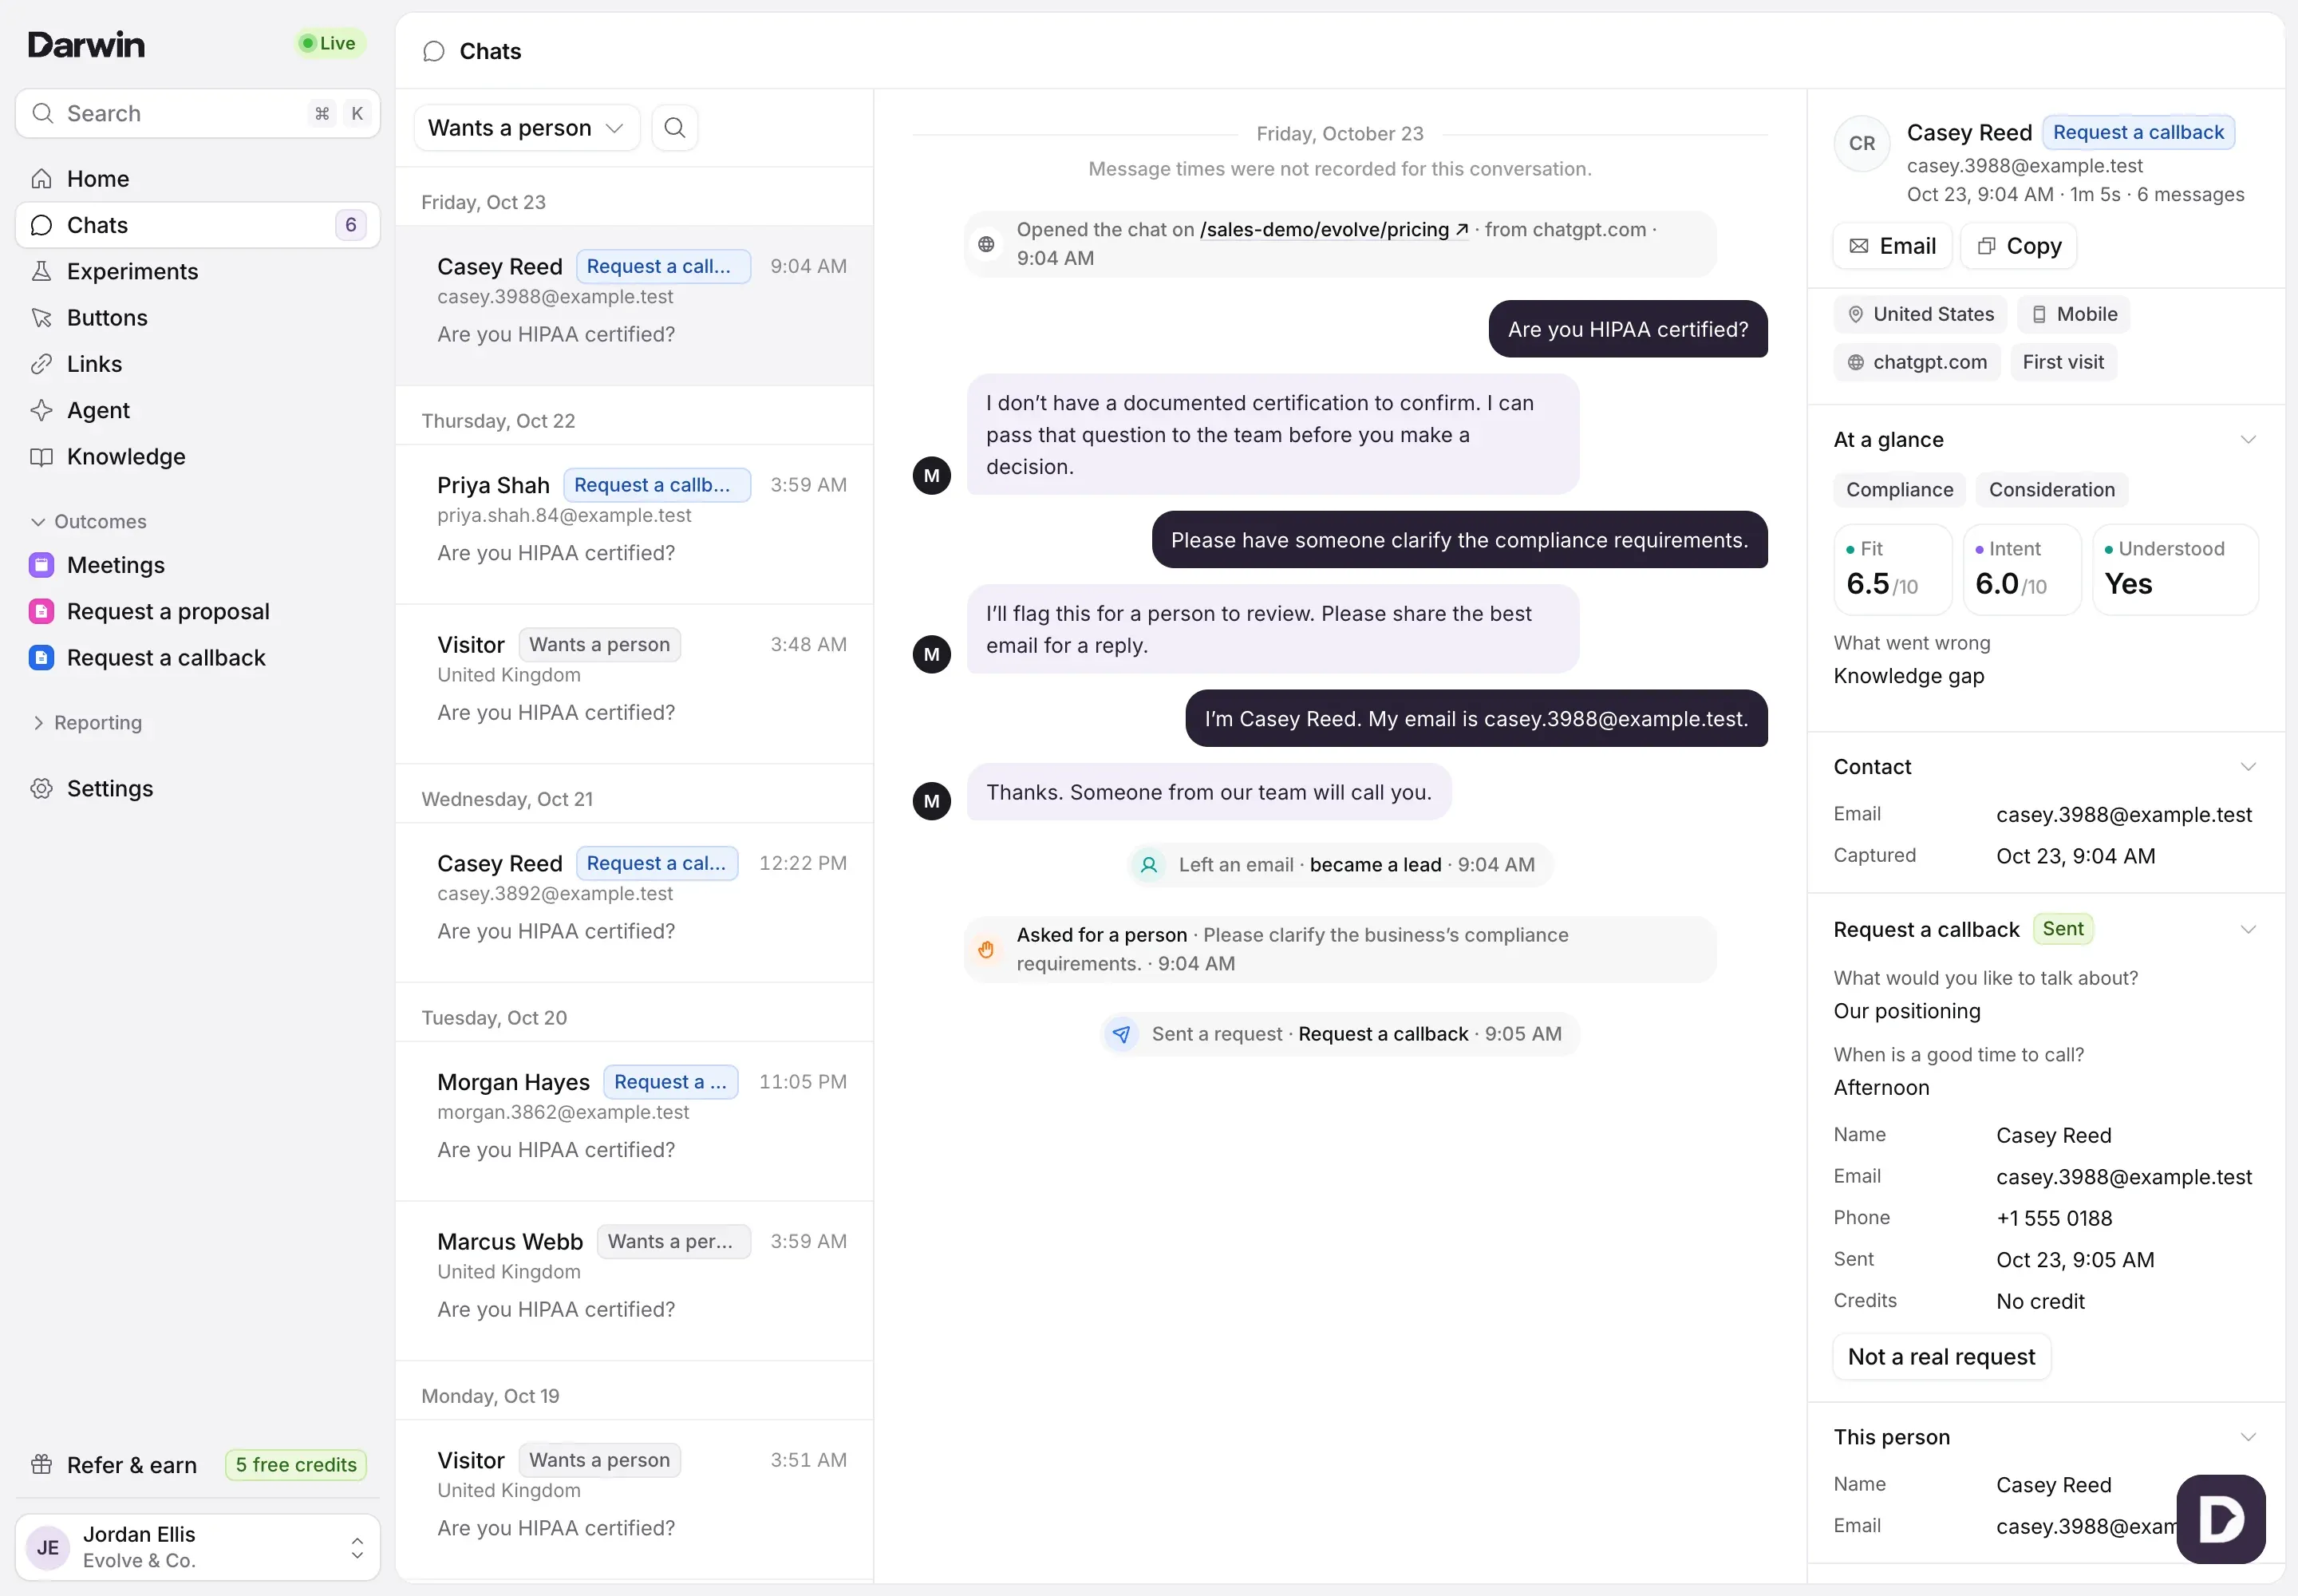This screenshot has height=1596, width=2298.
Task: Open /sales-demo/evolve/pricing link
Action: coord(1334,230)
